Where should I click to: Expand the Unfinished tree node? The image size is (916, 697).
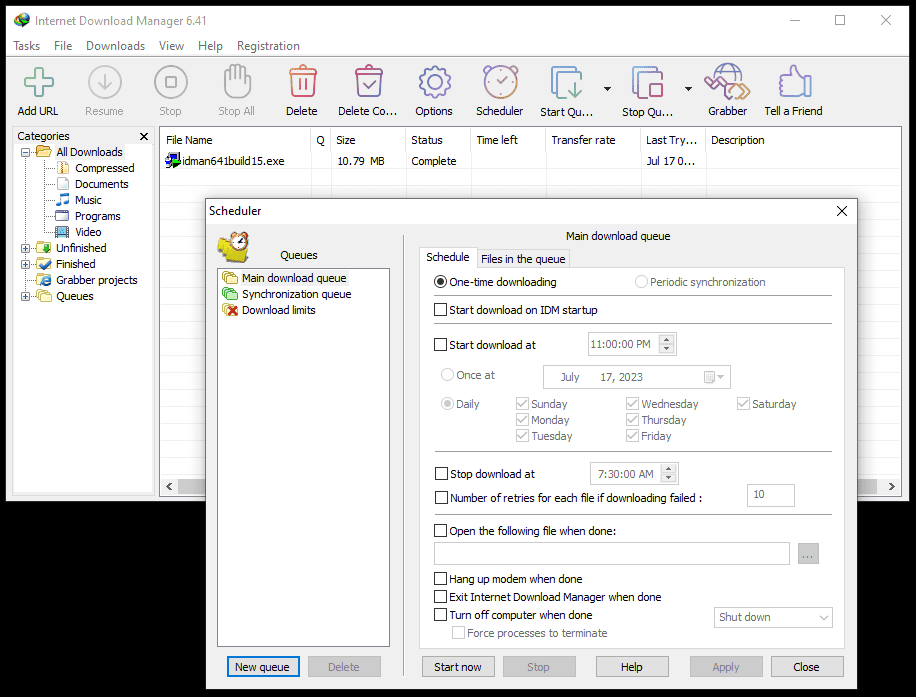tap(26, 248)
